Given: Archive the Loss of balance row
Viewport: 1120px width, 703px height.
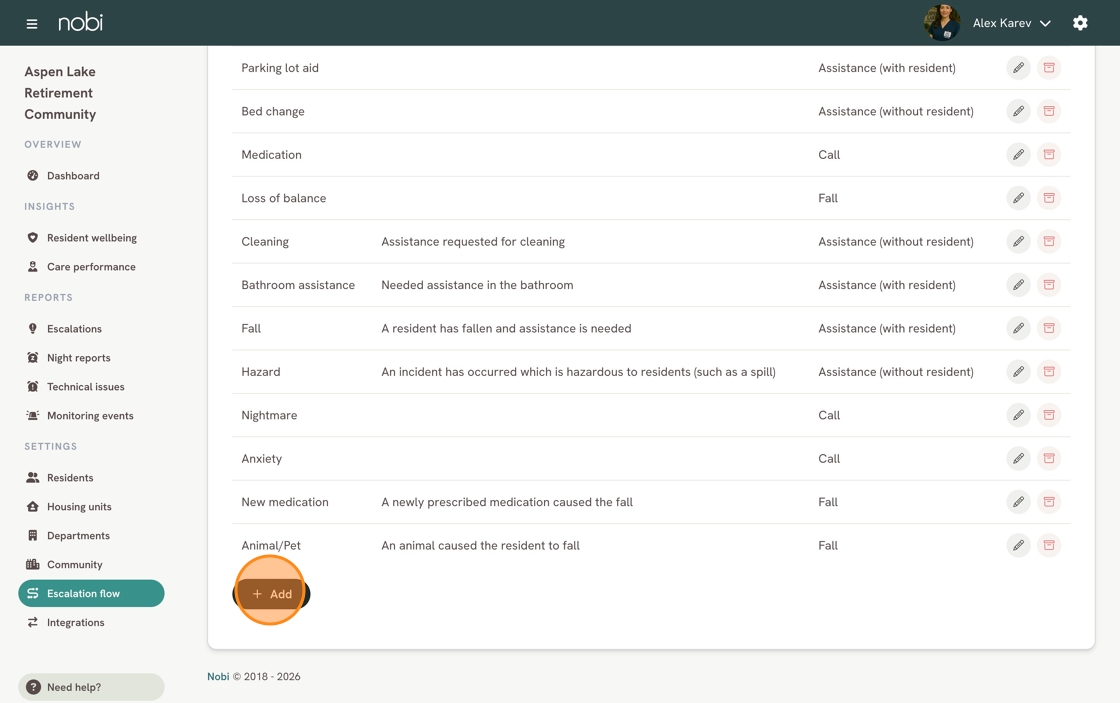Looking at the screenshot, I should pyautogui.click(x=1049, y=198).
